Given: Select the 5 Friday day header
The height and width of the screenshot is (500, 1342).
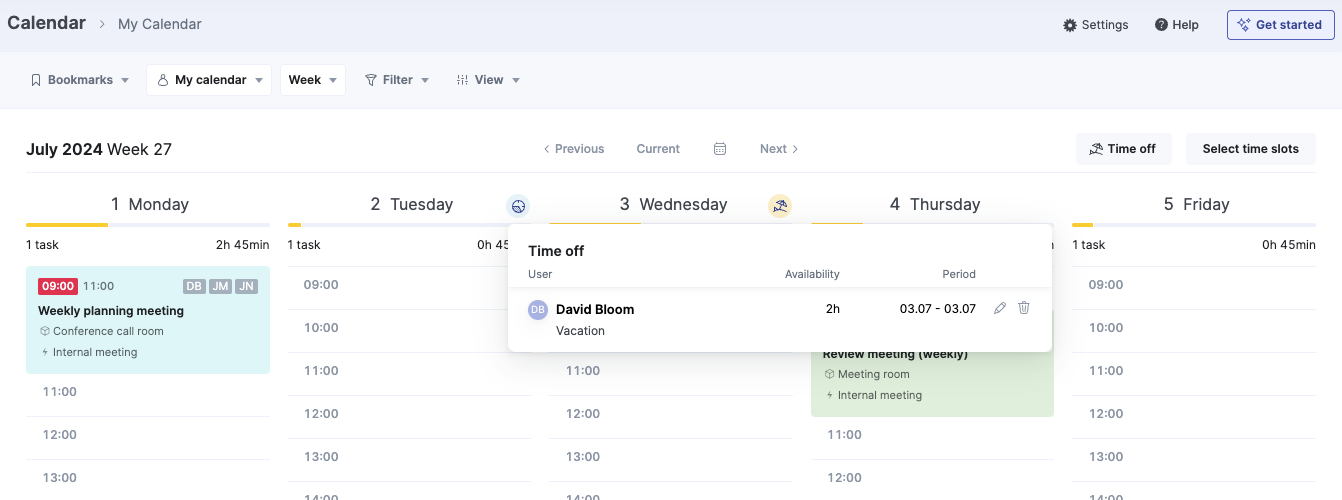Looking at the screenshot, I should [1196, 204].
